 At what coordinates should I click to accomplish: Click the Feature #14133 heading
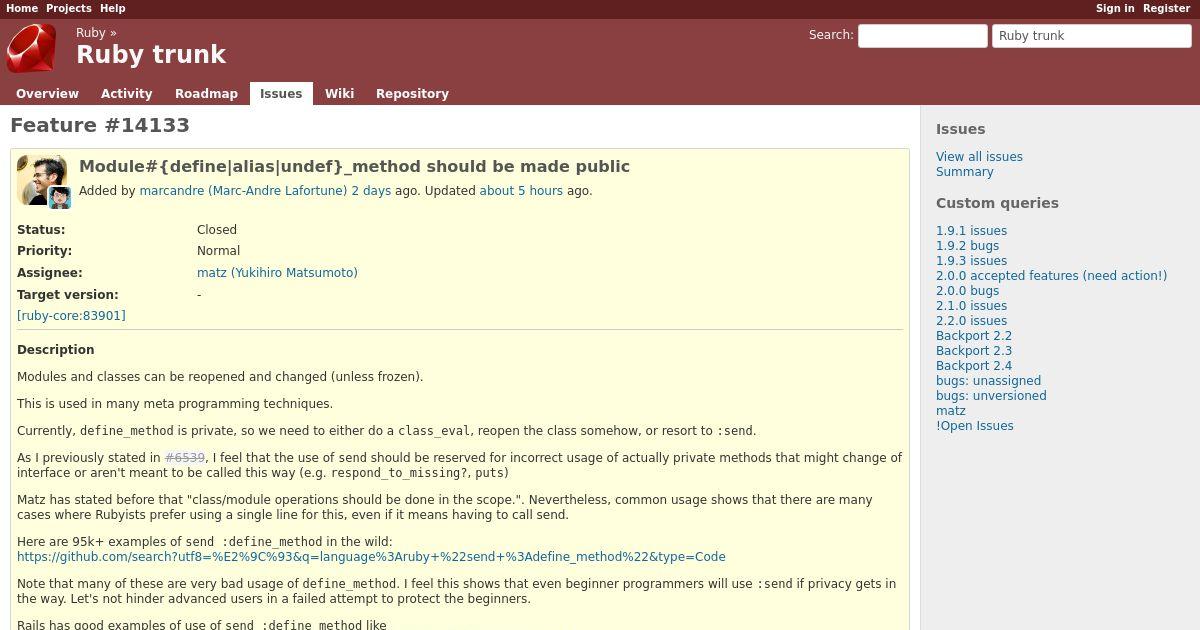pyautogui.click(x=100, y=125)
